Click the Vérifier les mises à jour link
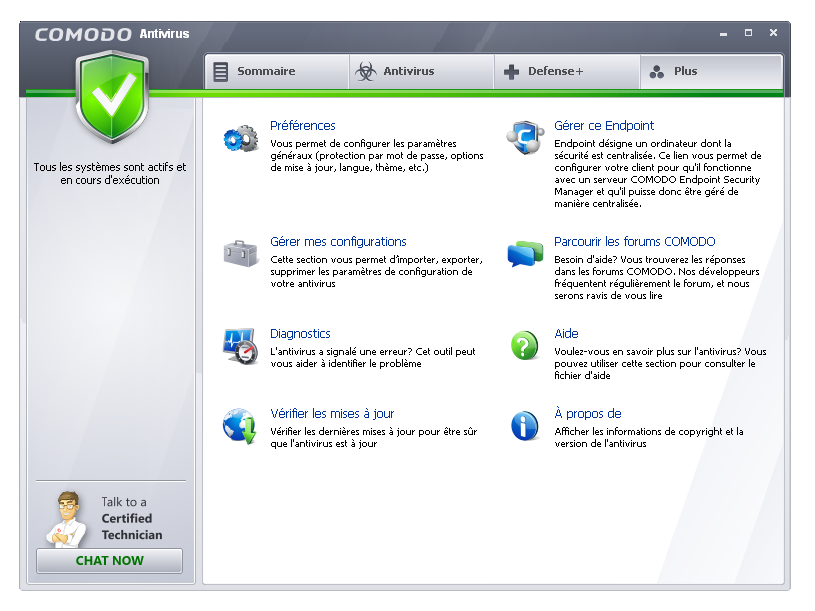The image size is (815, 611). [x=332, y=414]
